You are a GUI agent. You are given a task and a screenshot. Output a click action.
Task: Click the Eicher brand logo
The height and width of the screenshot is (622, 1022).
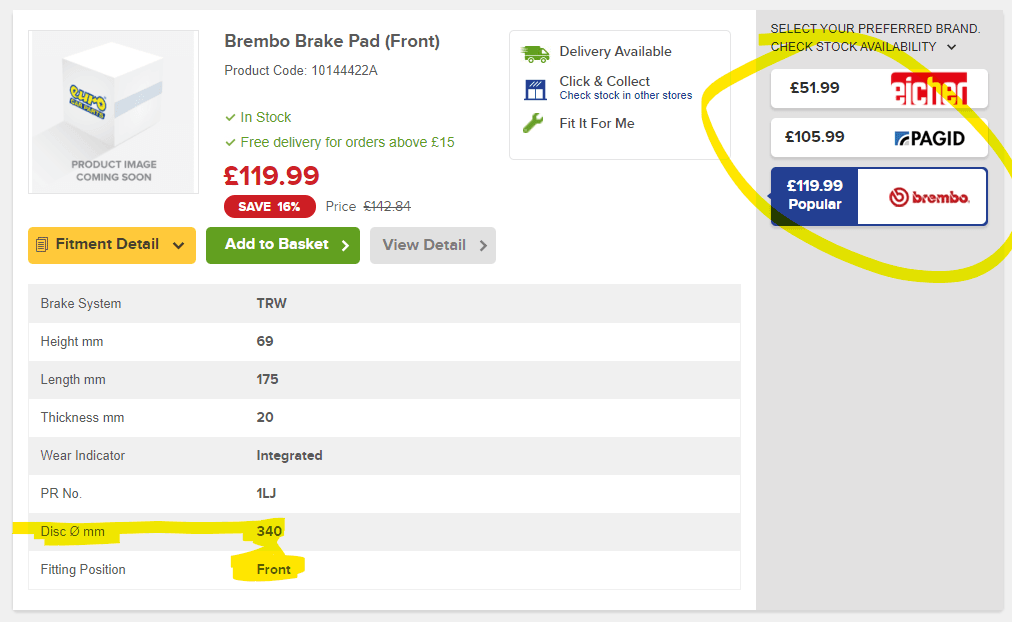coord(929,89)
